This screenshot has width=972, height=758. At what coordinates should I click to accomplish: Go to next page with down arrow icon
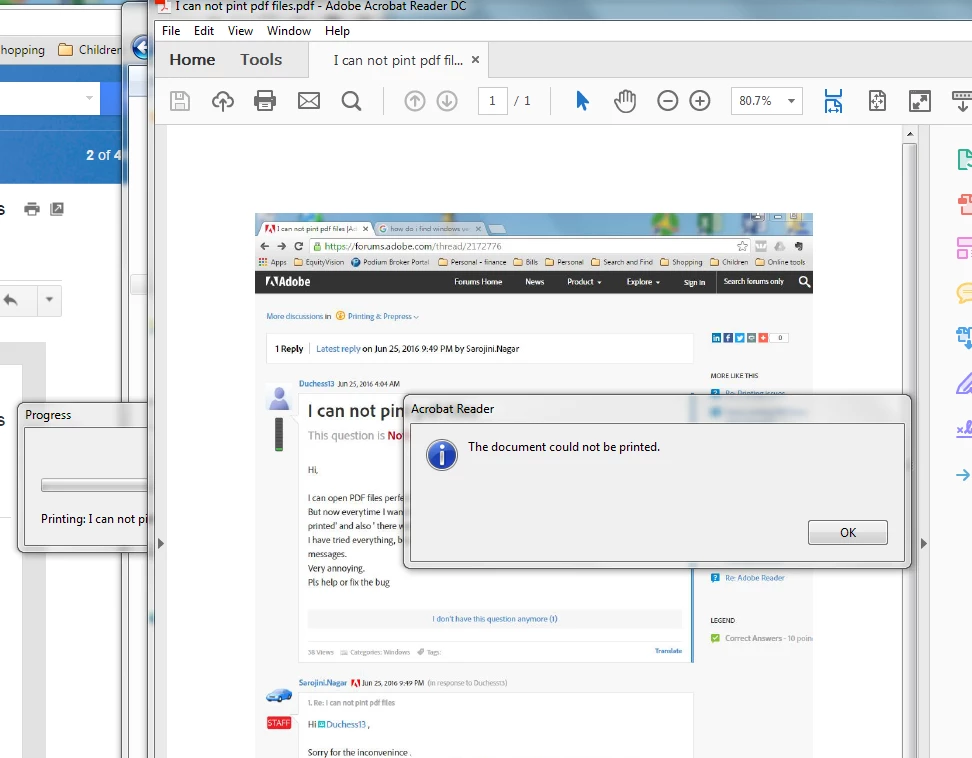click(447, 101)
